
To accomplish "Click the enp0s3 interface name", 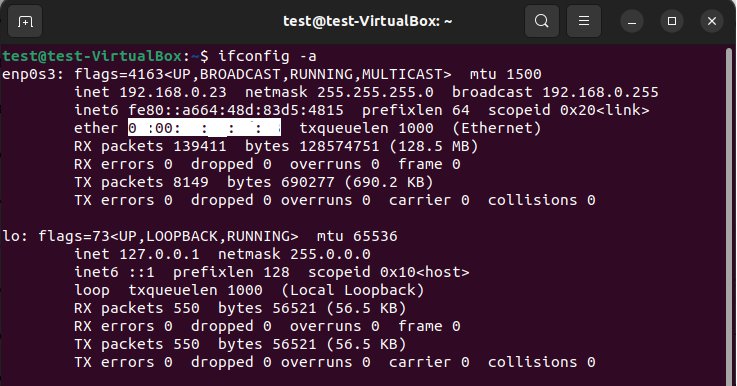I will (x=32, y=74).
